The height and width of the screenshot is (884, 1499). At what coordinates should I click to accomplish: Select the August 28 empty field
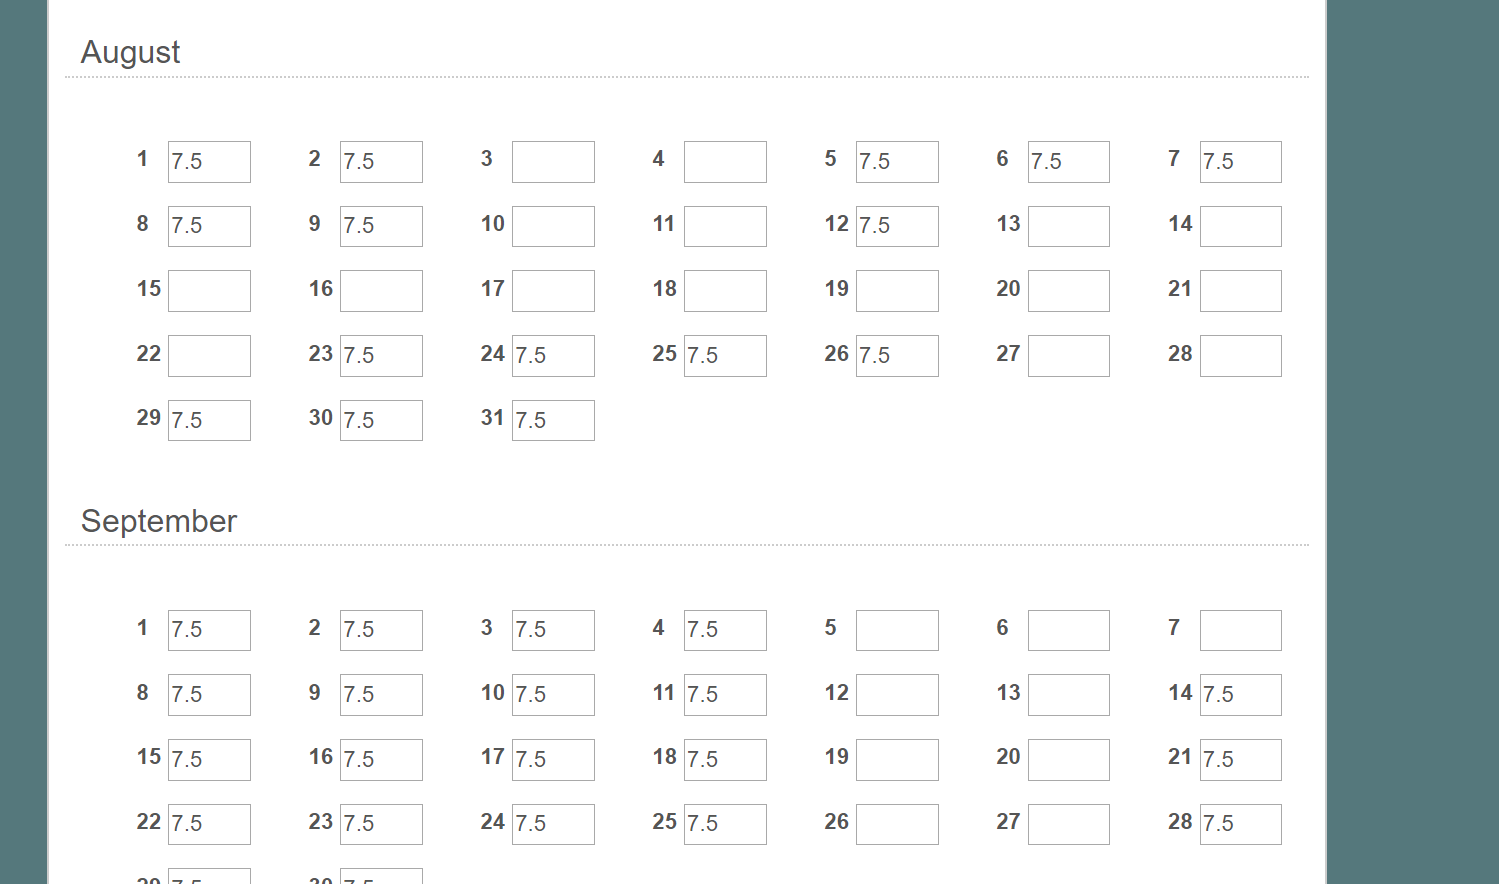click(x=1241, y=356)
